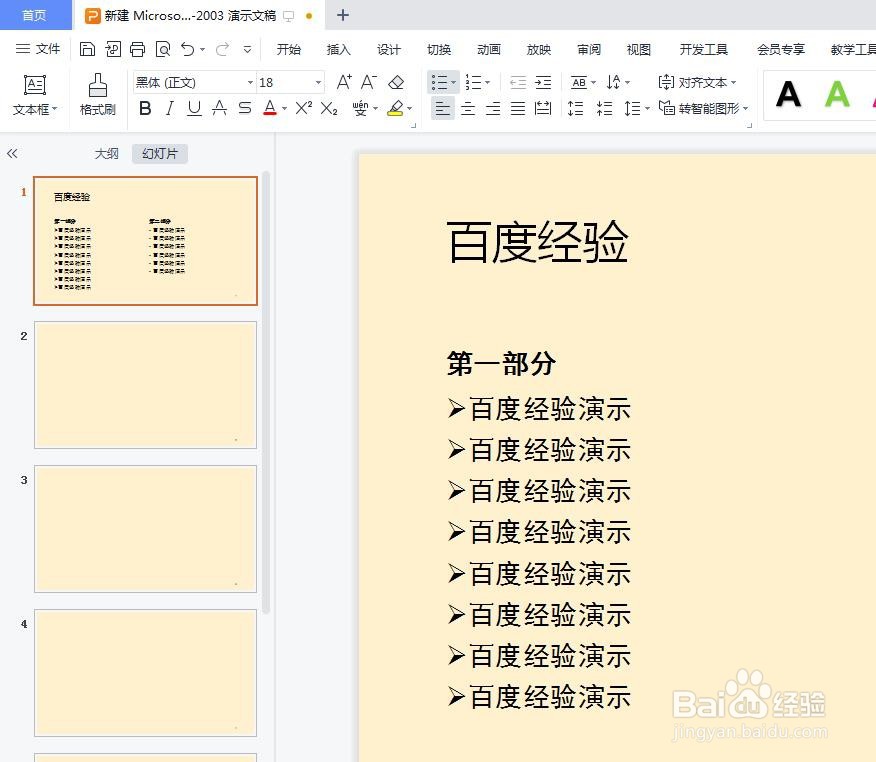Increase font size with A+ icon
This screenshot has height=762, width=876.
point(344,82)
